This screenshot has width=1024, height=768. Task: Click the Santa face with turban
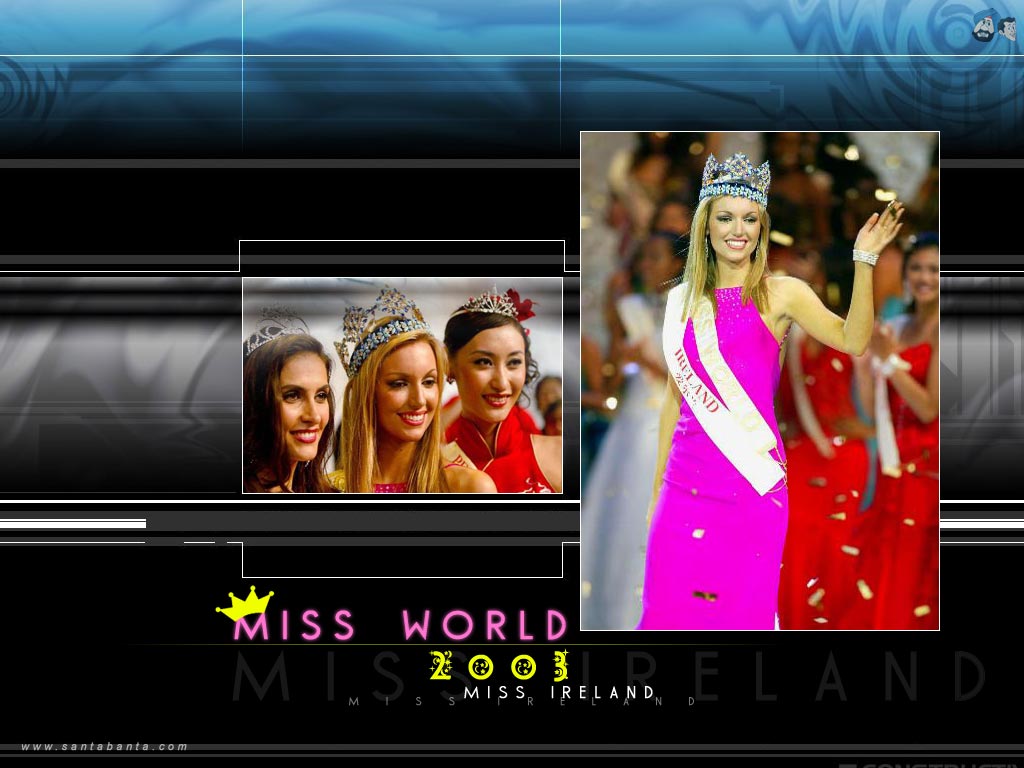click(985, 27)
